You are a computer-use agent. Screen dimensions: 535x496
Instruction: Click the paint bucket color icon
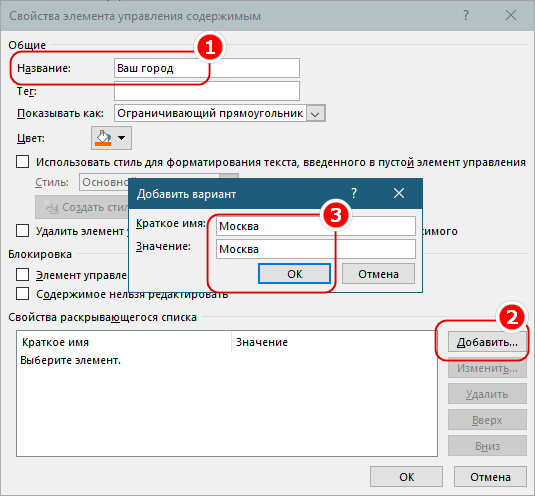tap(104, 138)
